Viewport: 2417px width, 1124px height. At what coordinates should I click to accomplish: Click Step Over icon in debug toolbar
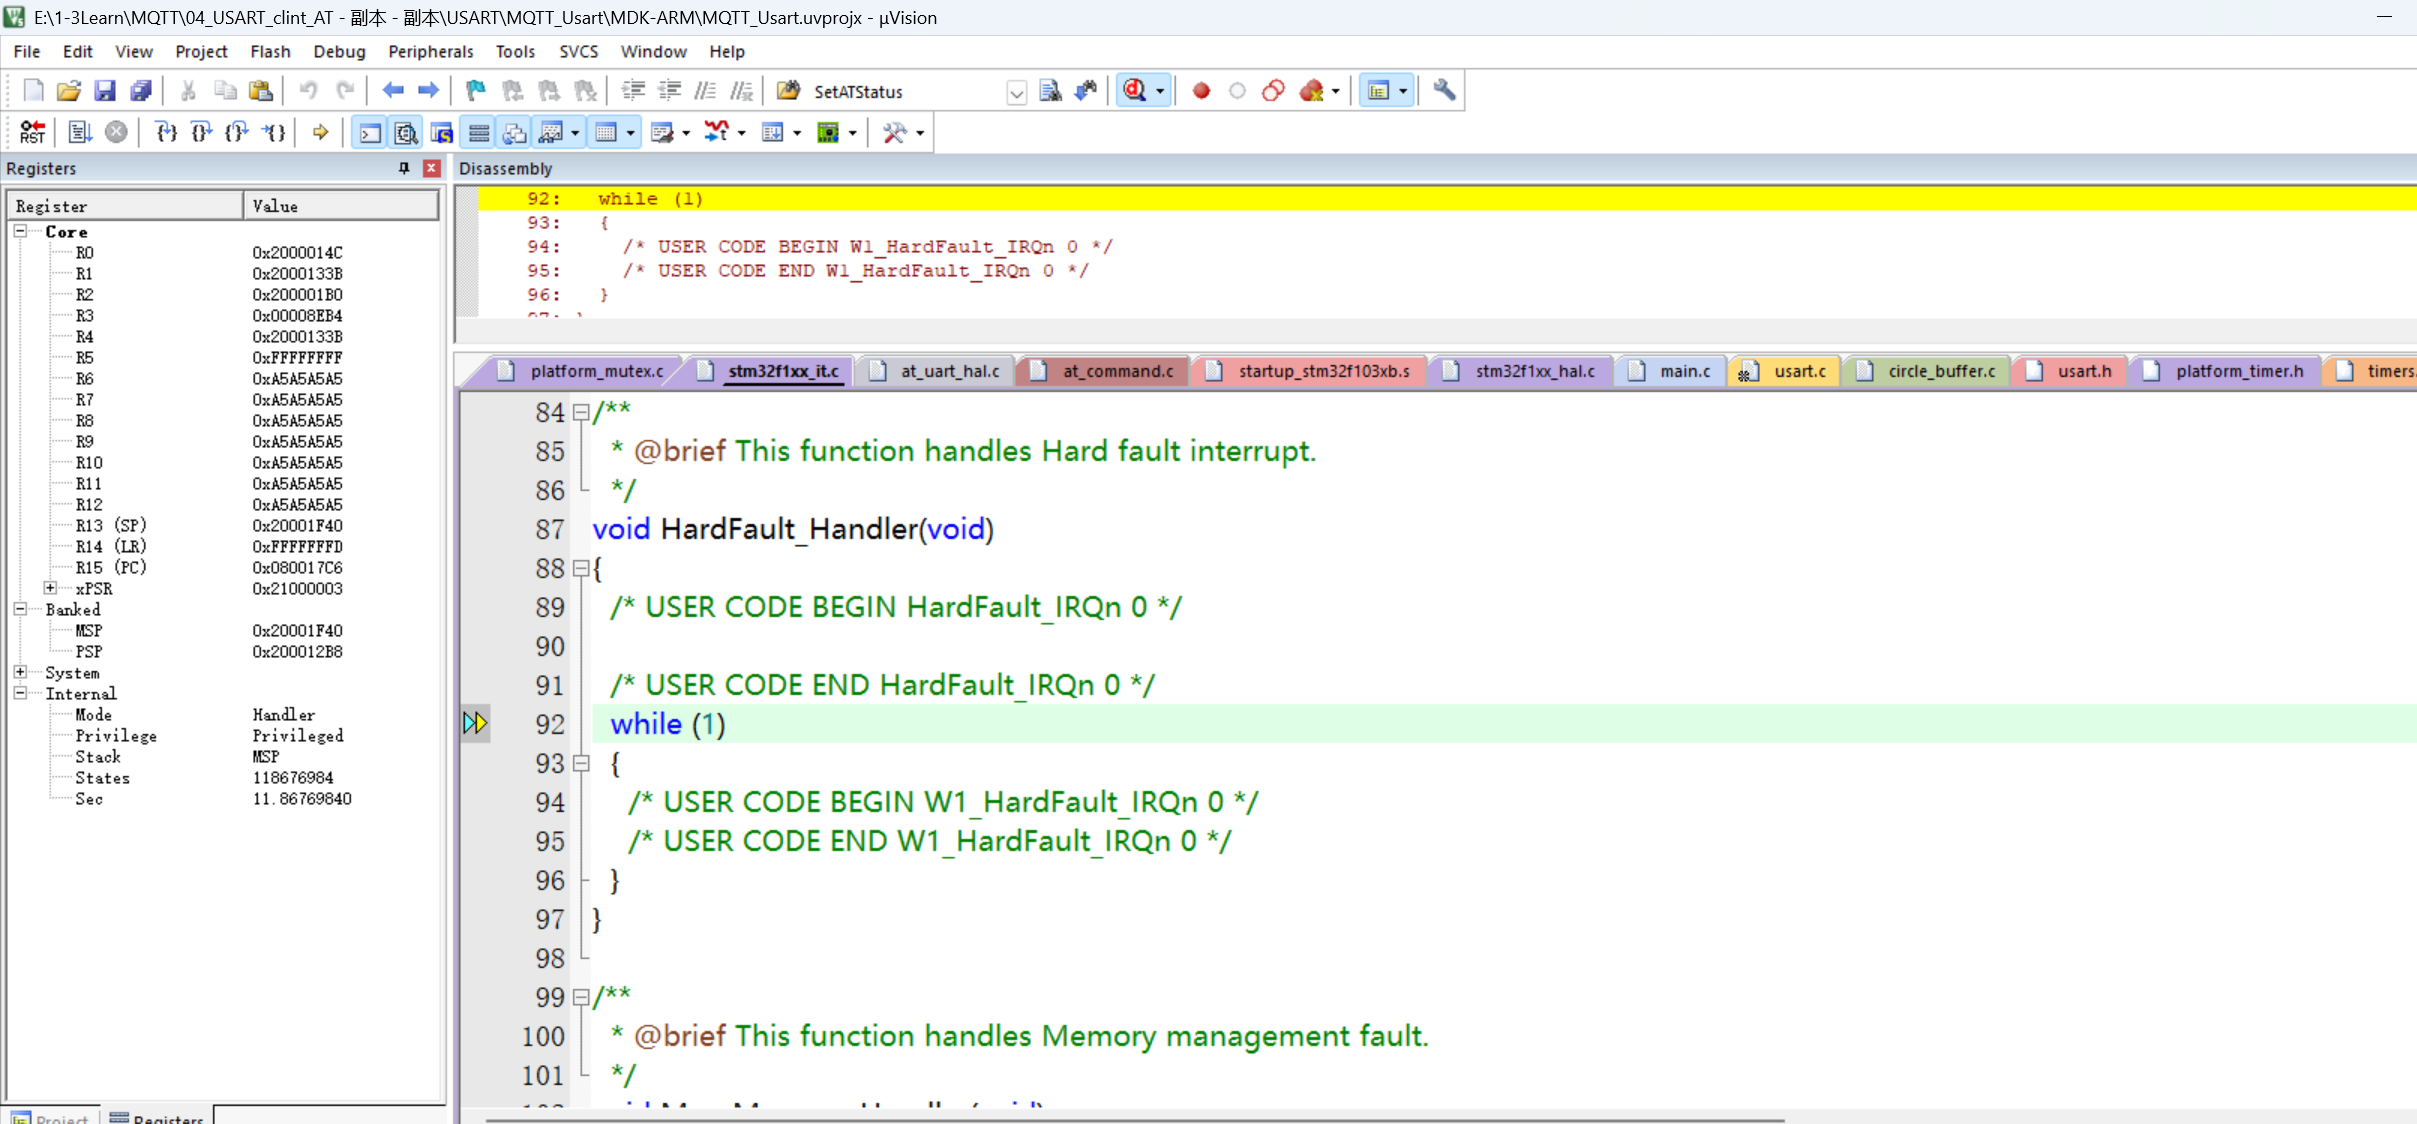(201, 132)
